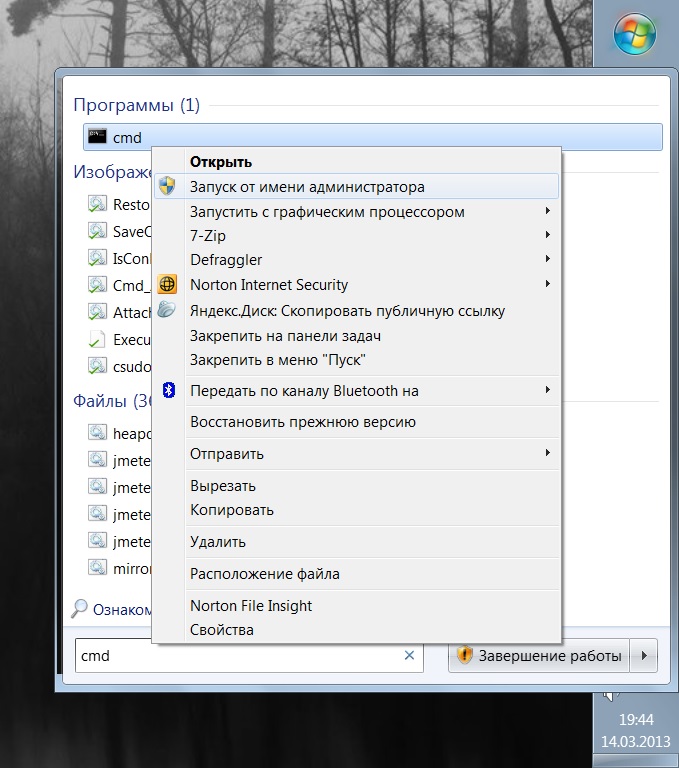Click the Bluetooth icon in context menu

tap(169, 390)
